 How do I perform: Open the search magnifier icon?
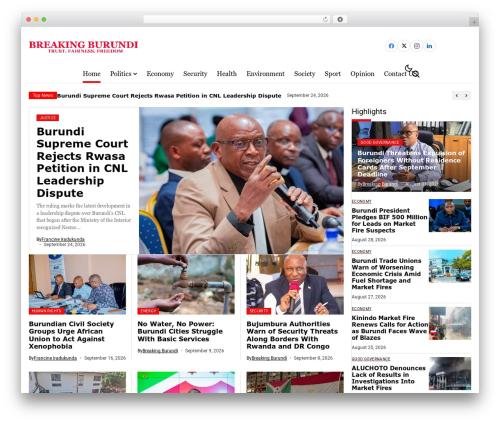tap(415, 74)
